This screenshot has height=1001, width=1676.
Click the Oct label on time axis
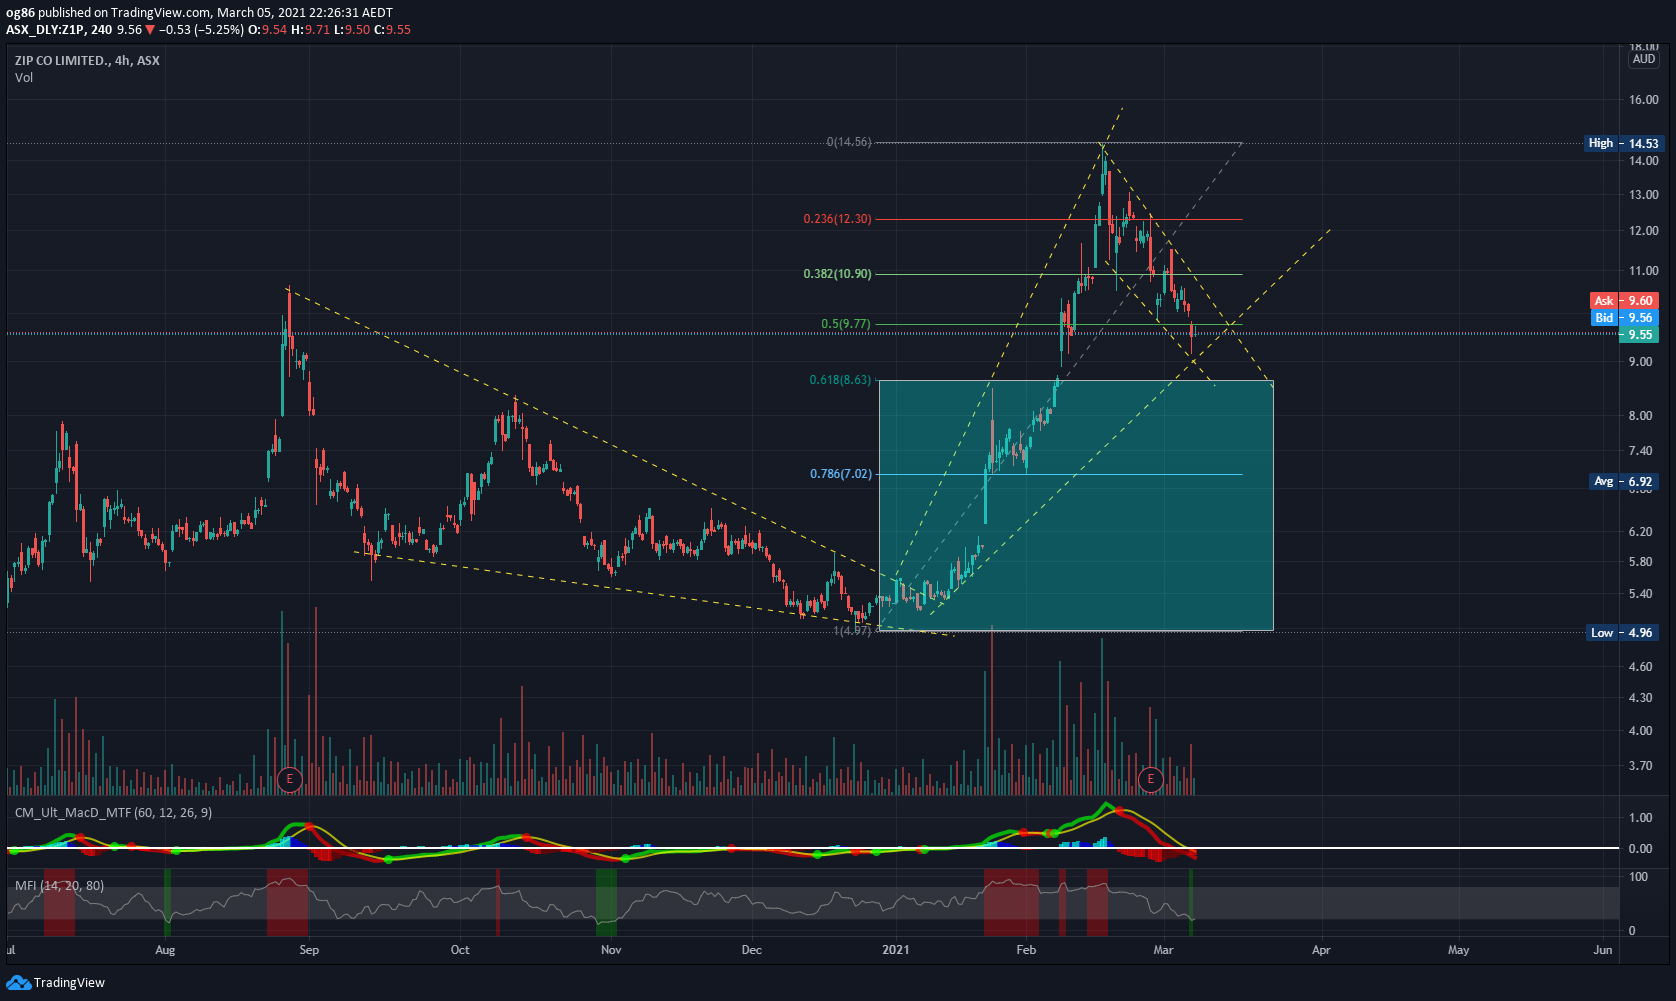[x=460, y=950]
